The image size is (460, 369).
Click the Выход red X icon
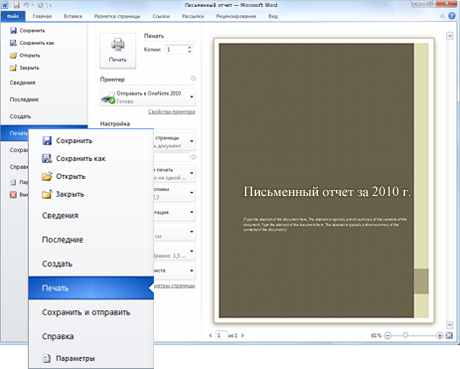point(13,195)
